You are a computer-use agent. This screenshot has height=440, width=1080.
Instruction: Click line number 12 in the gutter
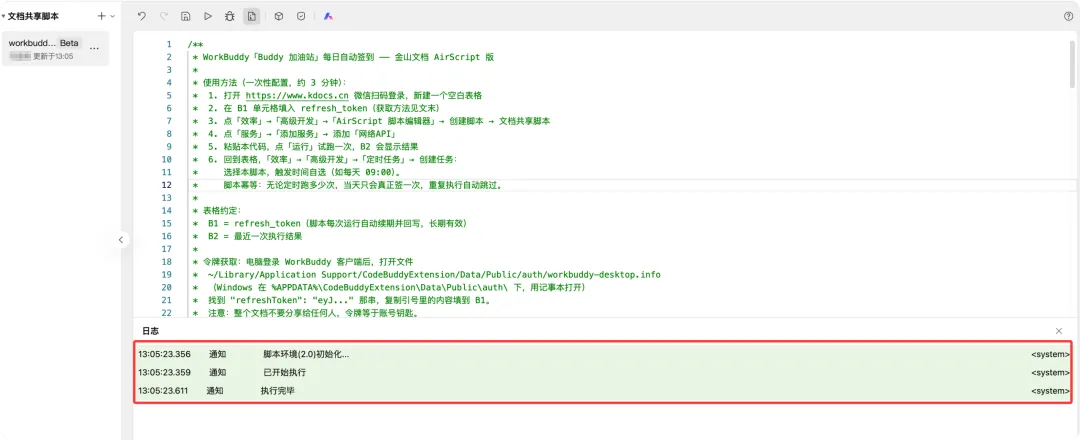click(x=167, y=185)
